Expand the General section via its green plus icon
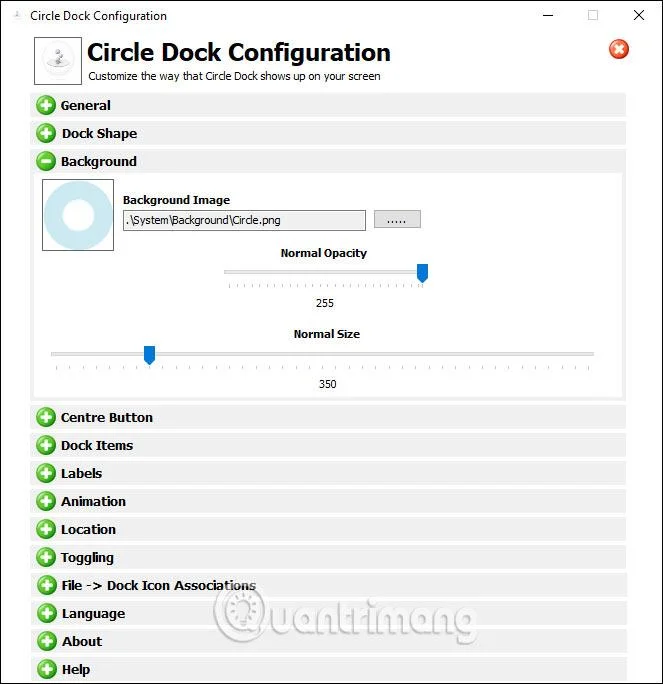663x684 pixels. click(46, 105)
